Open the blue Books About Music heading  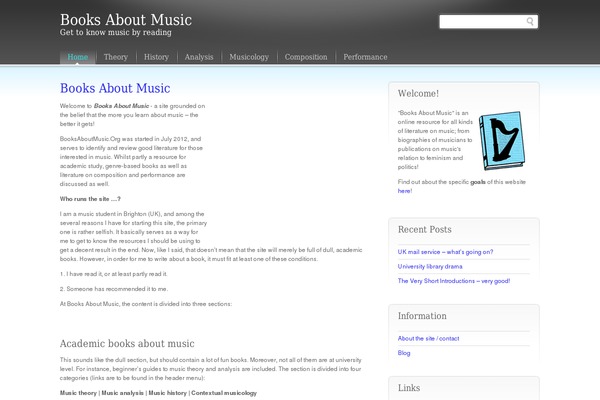pos(115,88)
